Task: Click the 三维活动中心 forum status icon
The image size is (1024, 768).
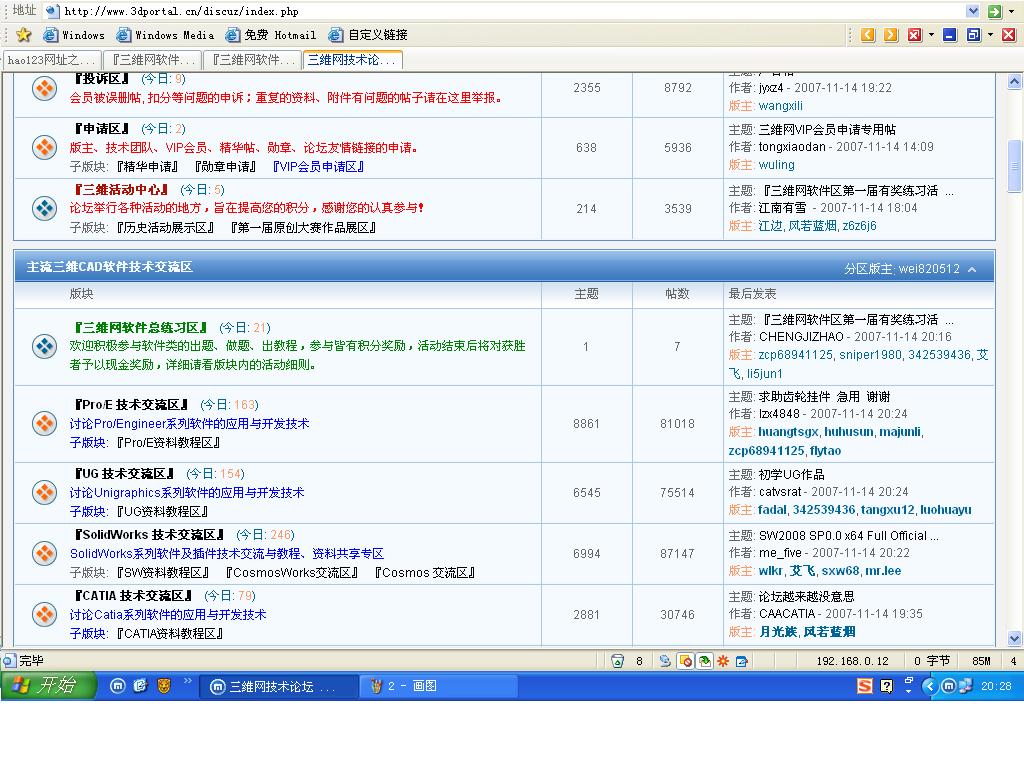Action: pyautogui.click(x=44, y=208)
